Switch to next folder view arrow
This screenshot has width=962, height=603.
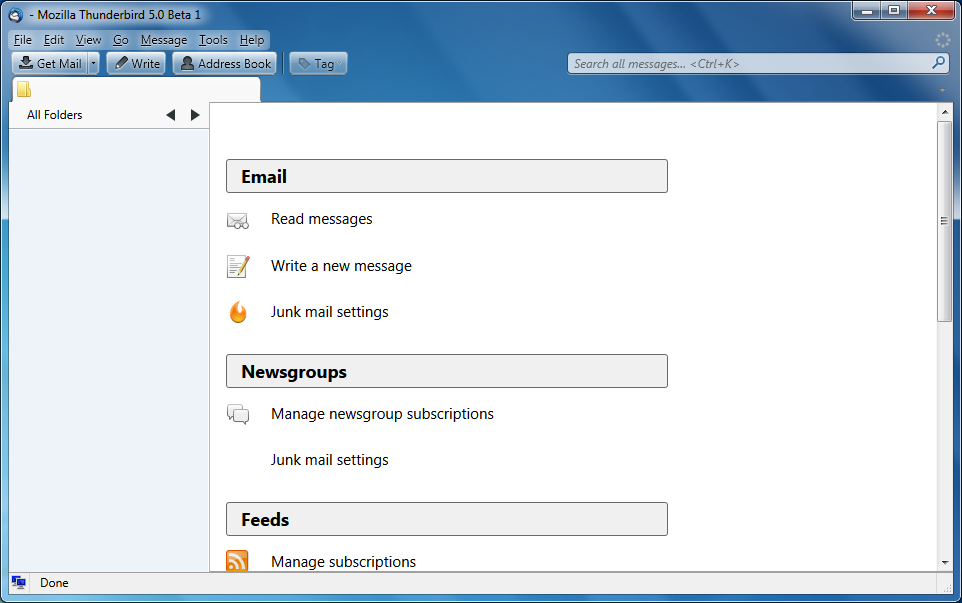pos(195,115)
